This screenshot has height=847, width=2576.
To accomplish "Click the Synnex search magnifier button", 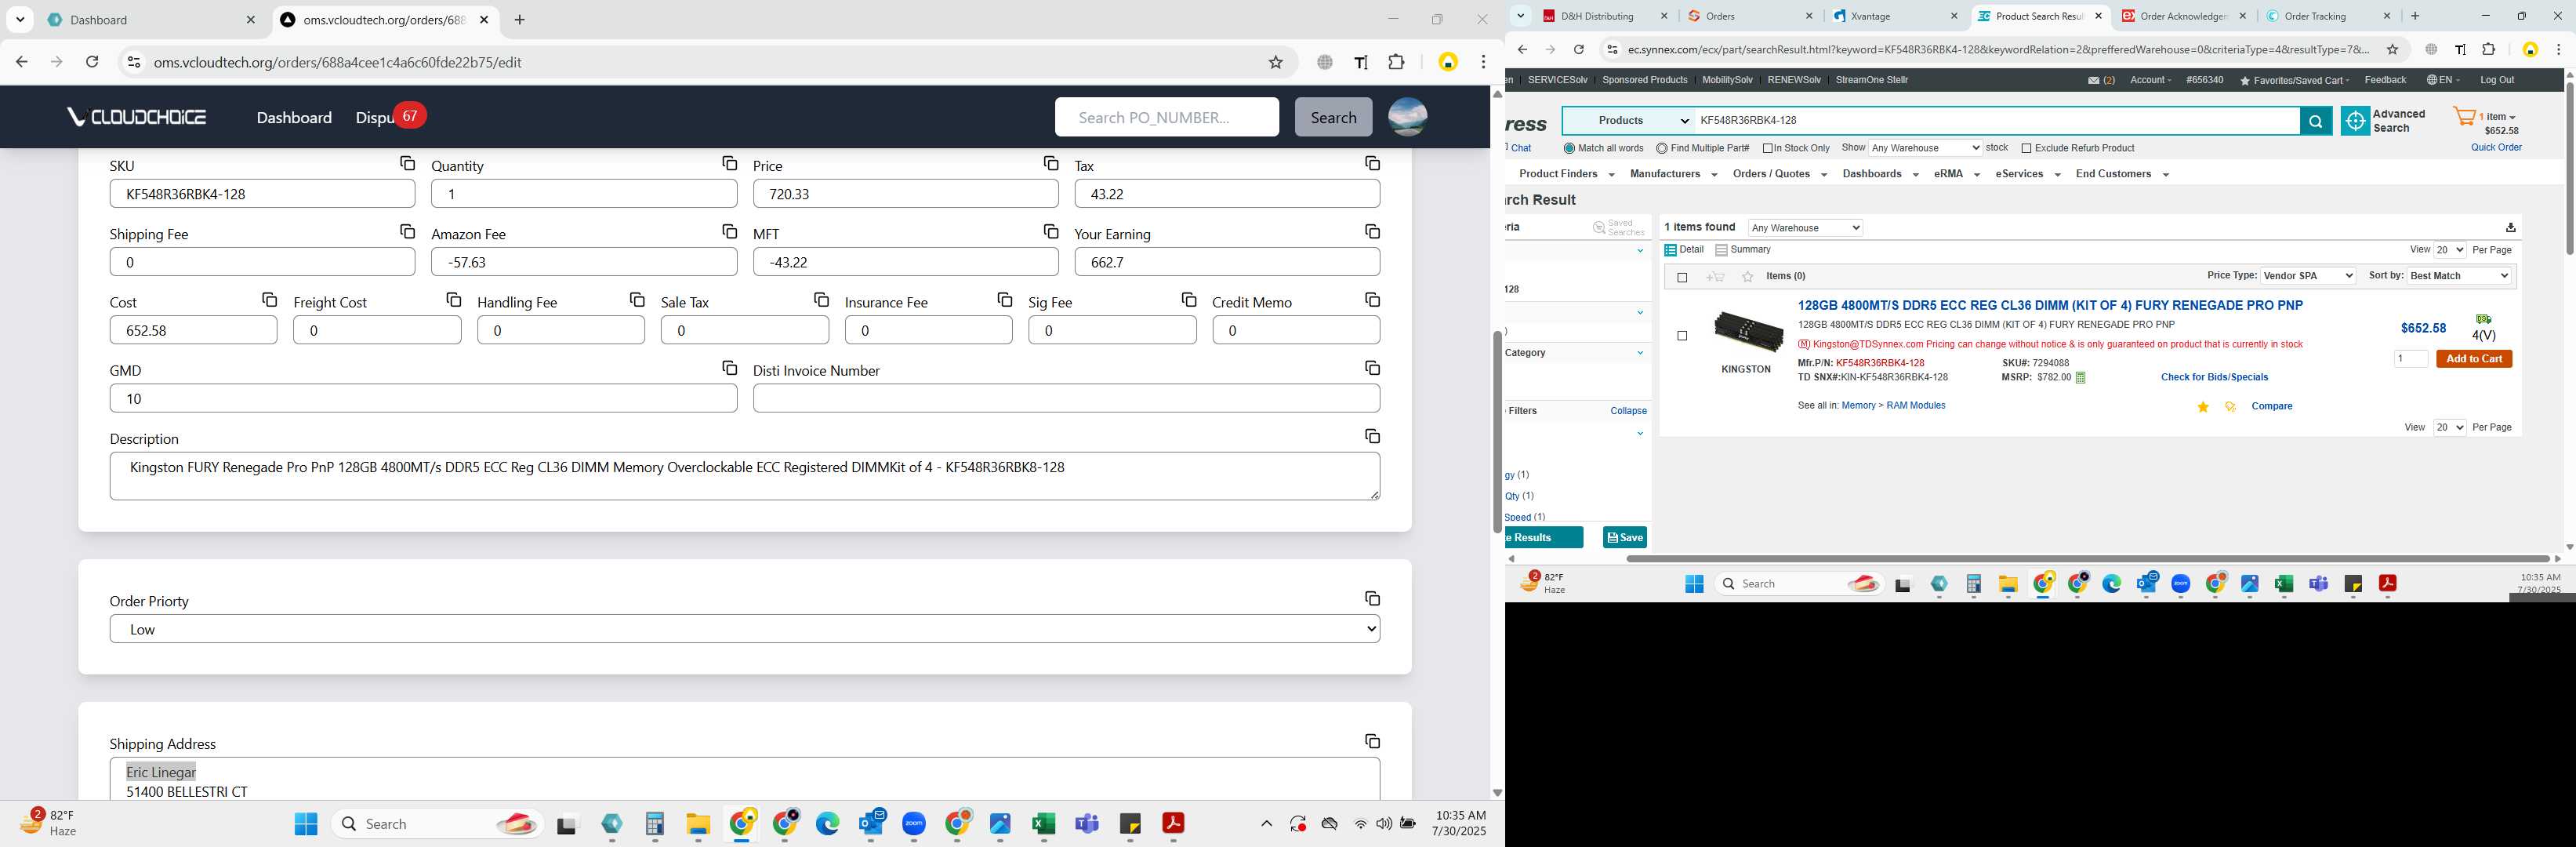I will [2315, 121].
